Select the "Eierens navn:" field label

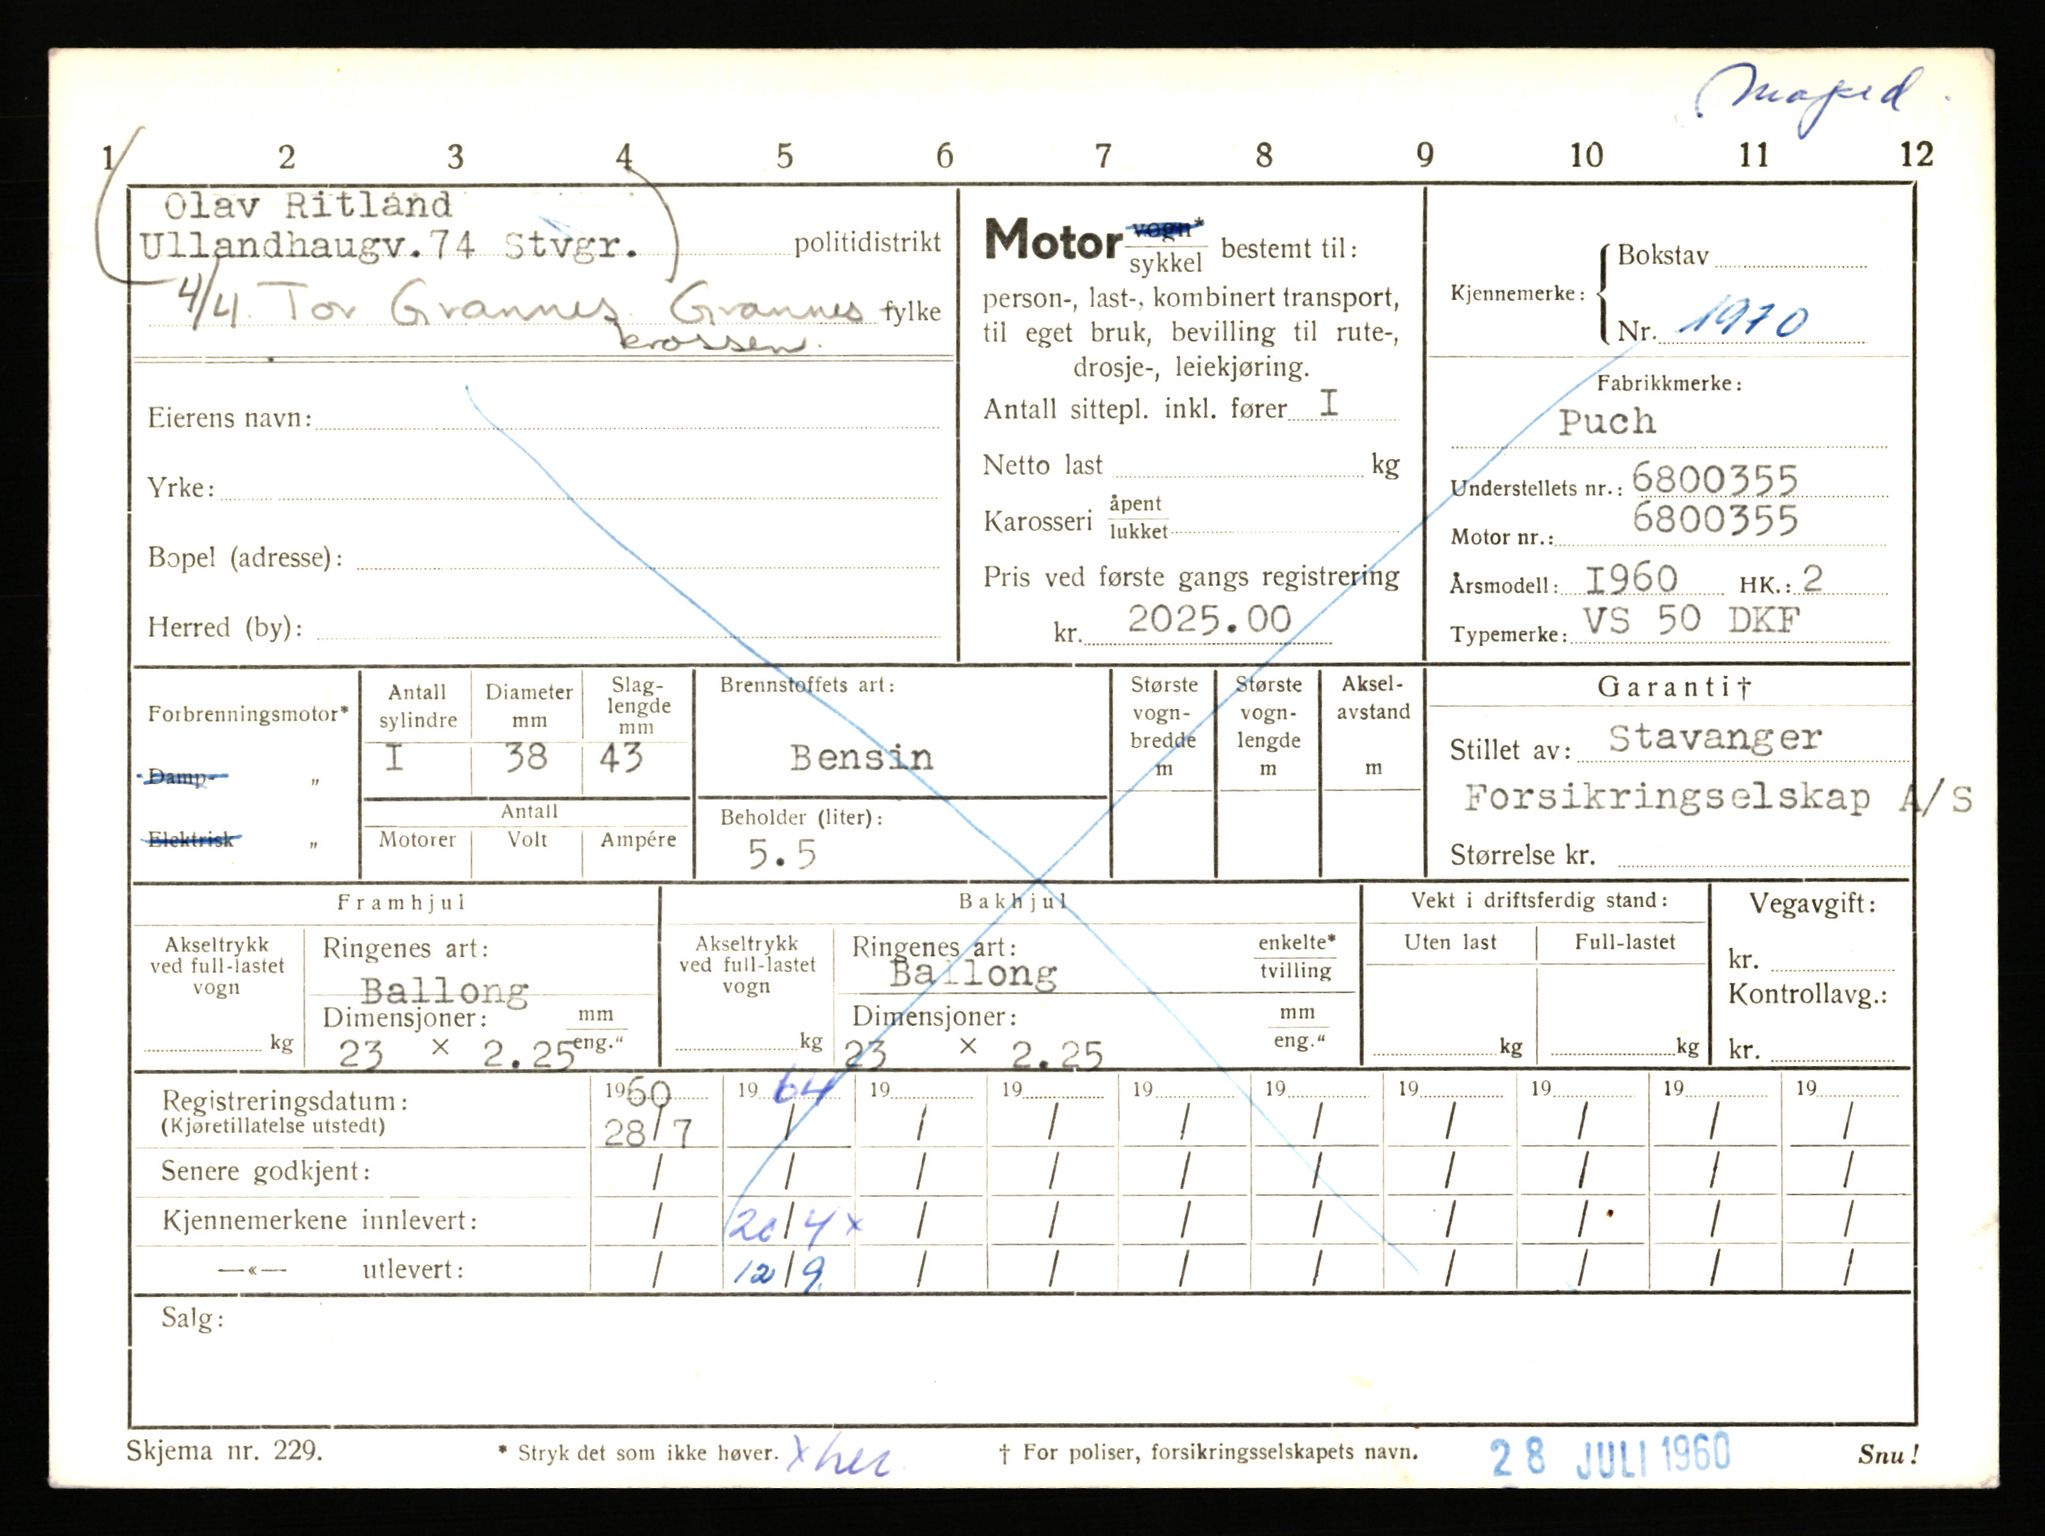point(229,418)
